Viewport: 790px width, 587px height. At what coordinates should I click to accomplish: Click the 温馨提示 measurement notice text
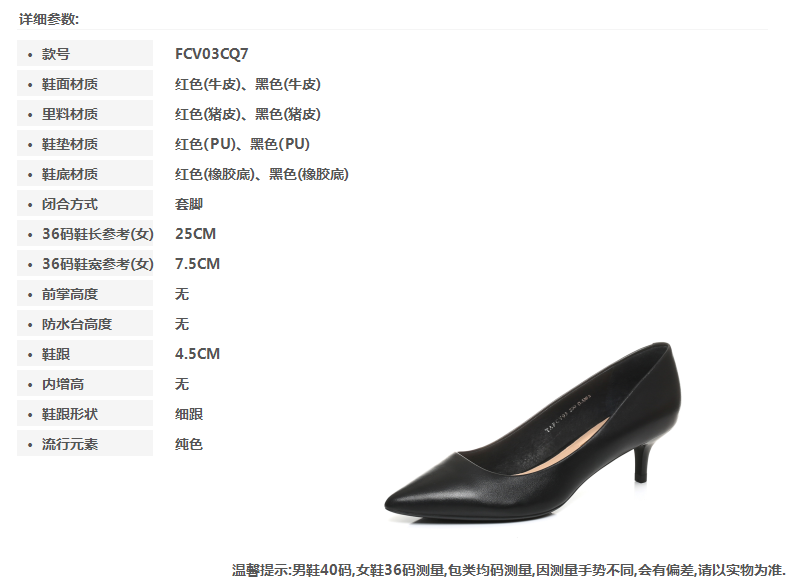508,570
